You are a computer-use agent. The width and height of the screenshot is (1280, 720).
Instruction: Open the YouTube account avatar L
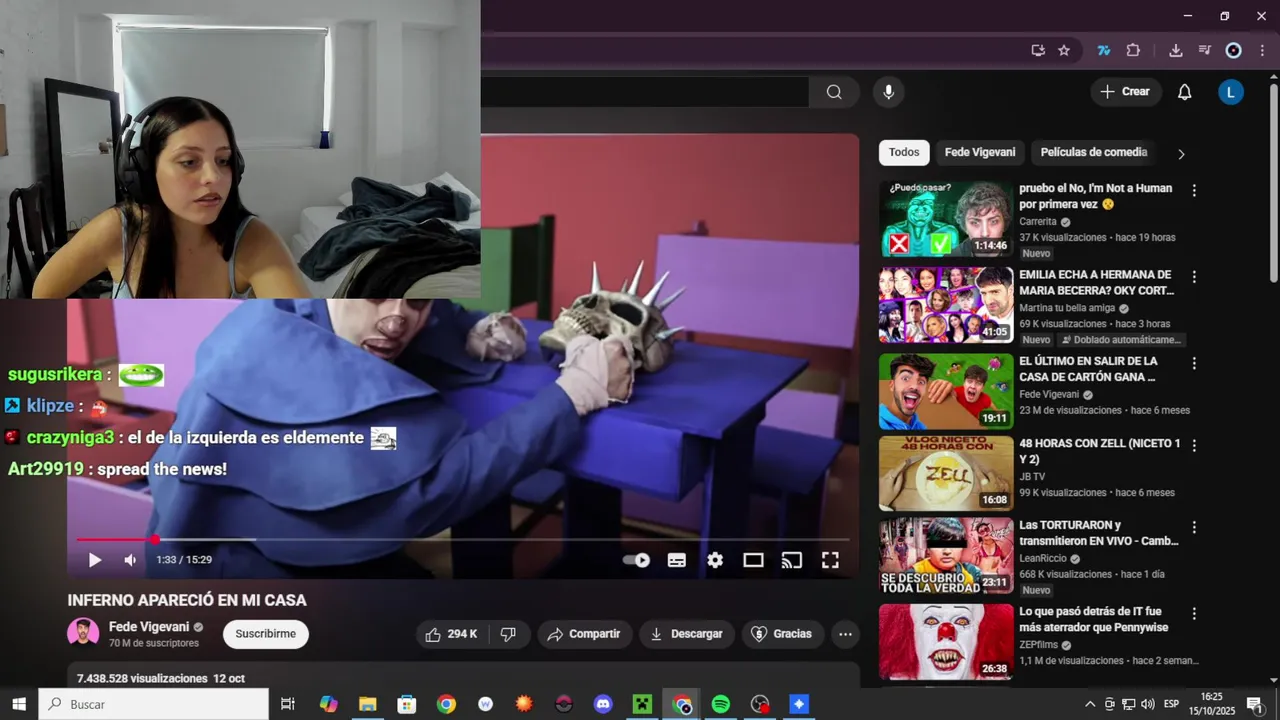pos(1231,92)
